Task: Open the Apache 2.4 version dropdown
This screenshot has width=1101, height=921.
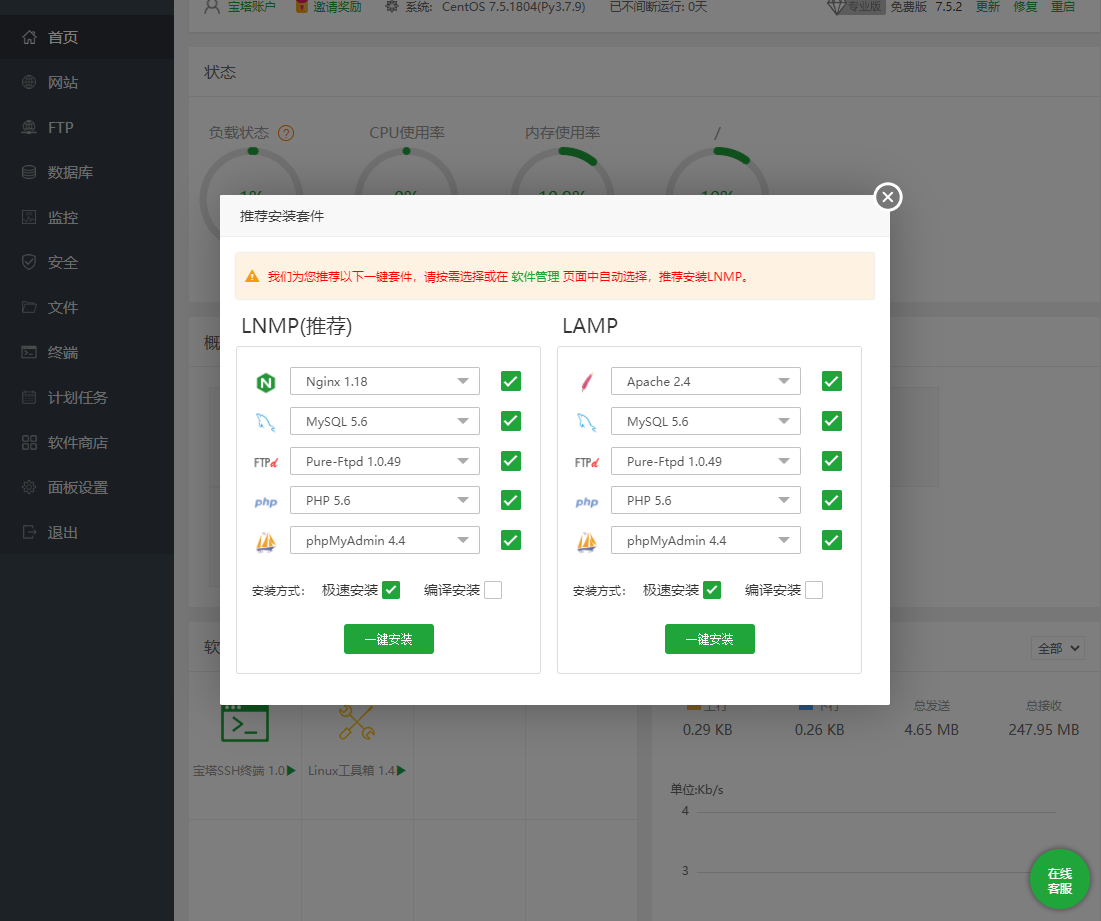Action: 706,381
